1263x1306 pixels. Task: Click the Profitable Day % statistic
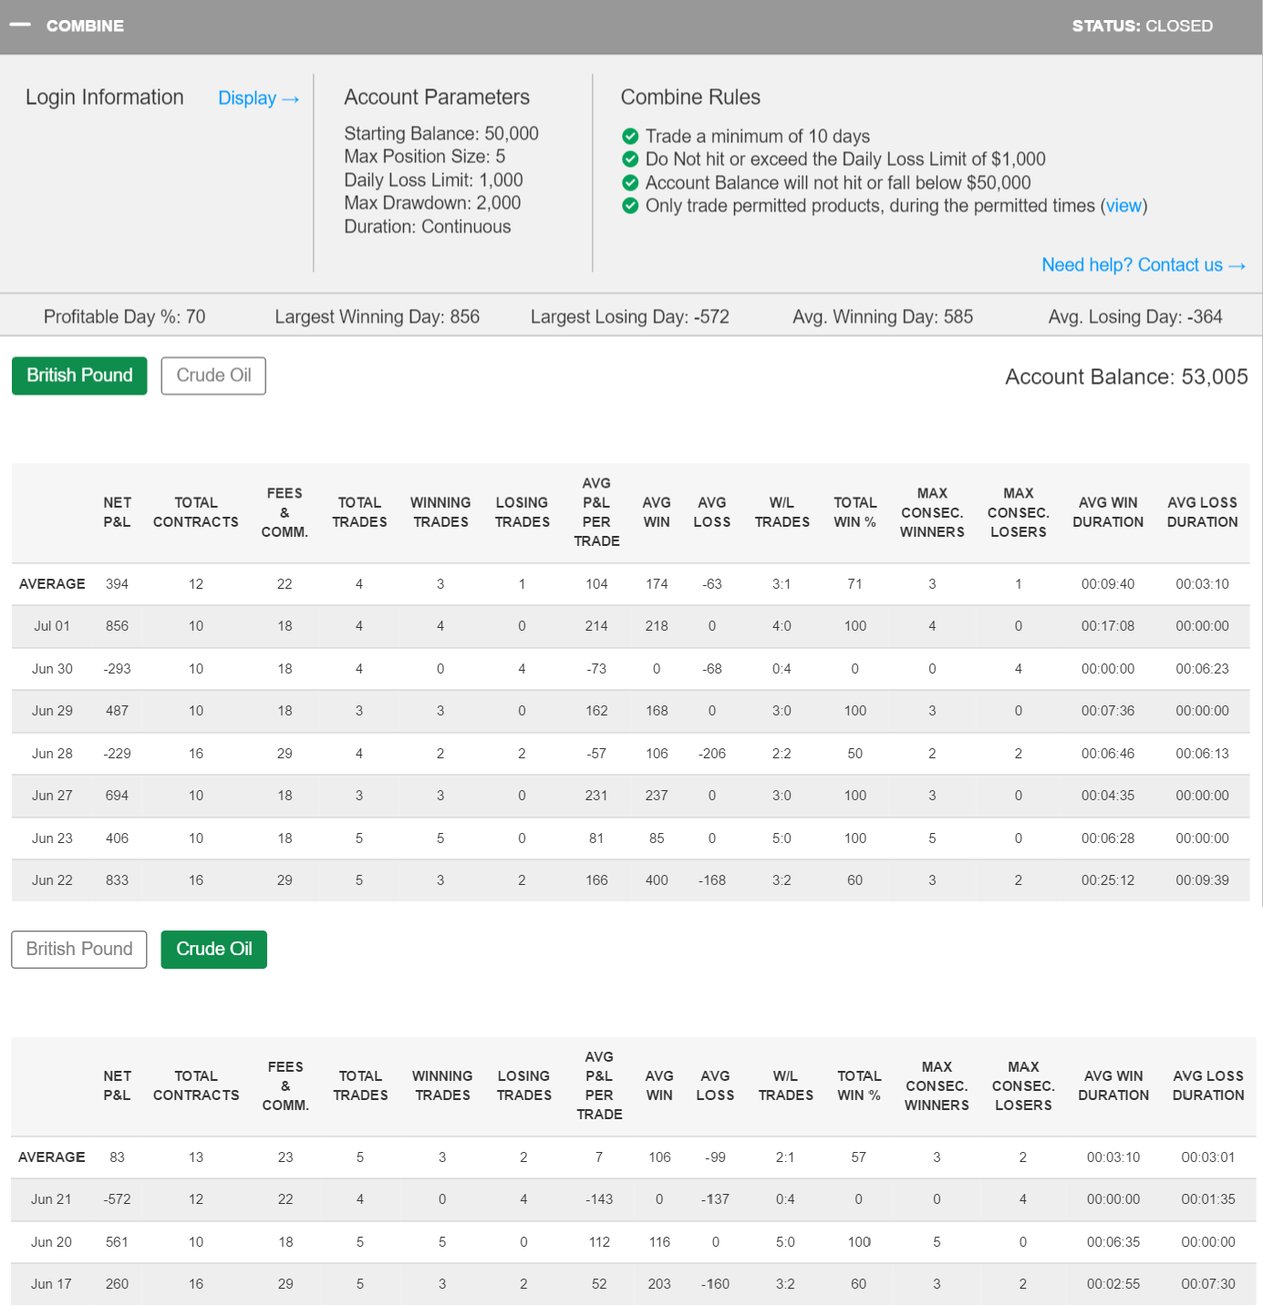[124, 317]
